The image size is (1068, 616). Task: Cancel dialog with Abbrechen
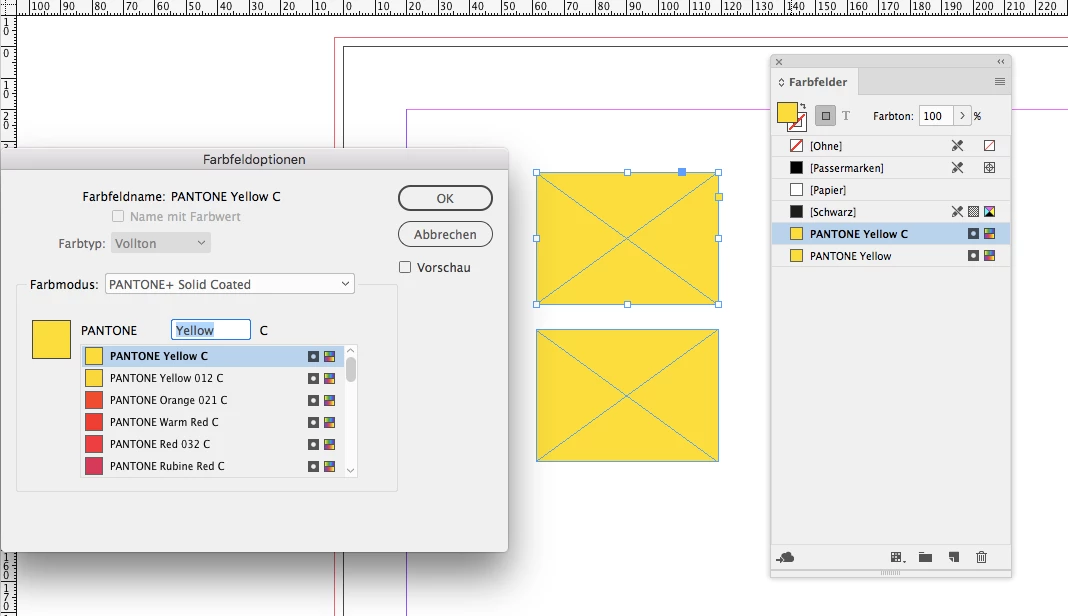point(445,234)
